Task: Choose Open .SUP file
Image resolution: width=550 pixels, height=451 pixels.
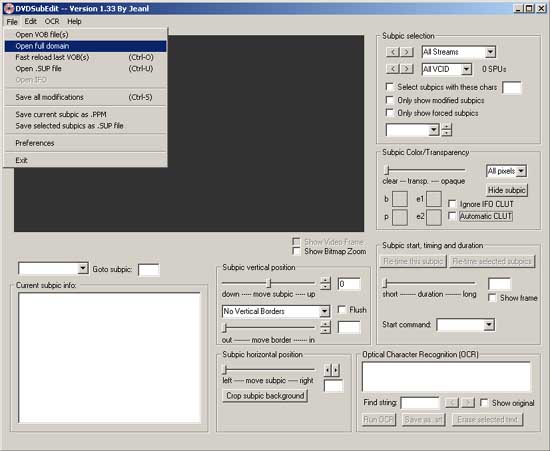Action: (x=86, y=68)
